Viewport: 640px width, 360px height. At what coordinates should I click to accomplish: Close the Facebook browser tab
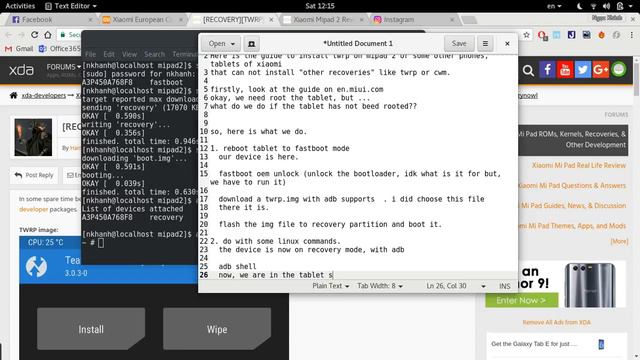tap(90, 20)
